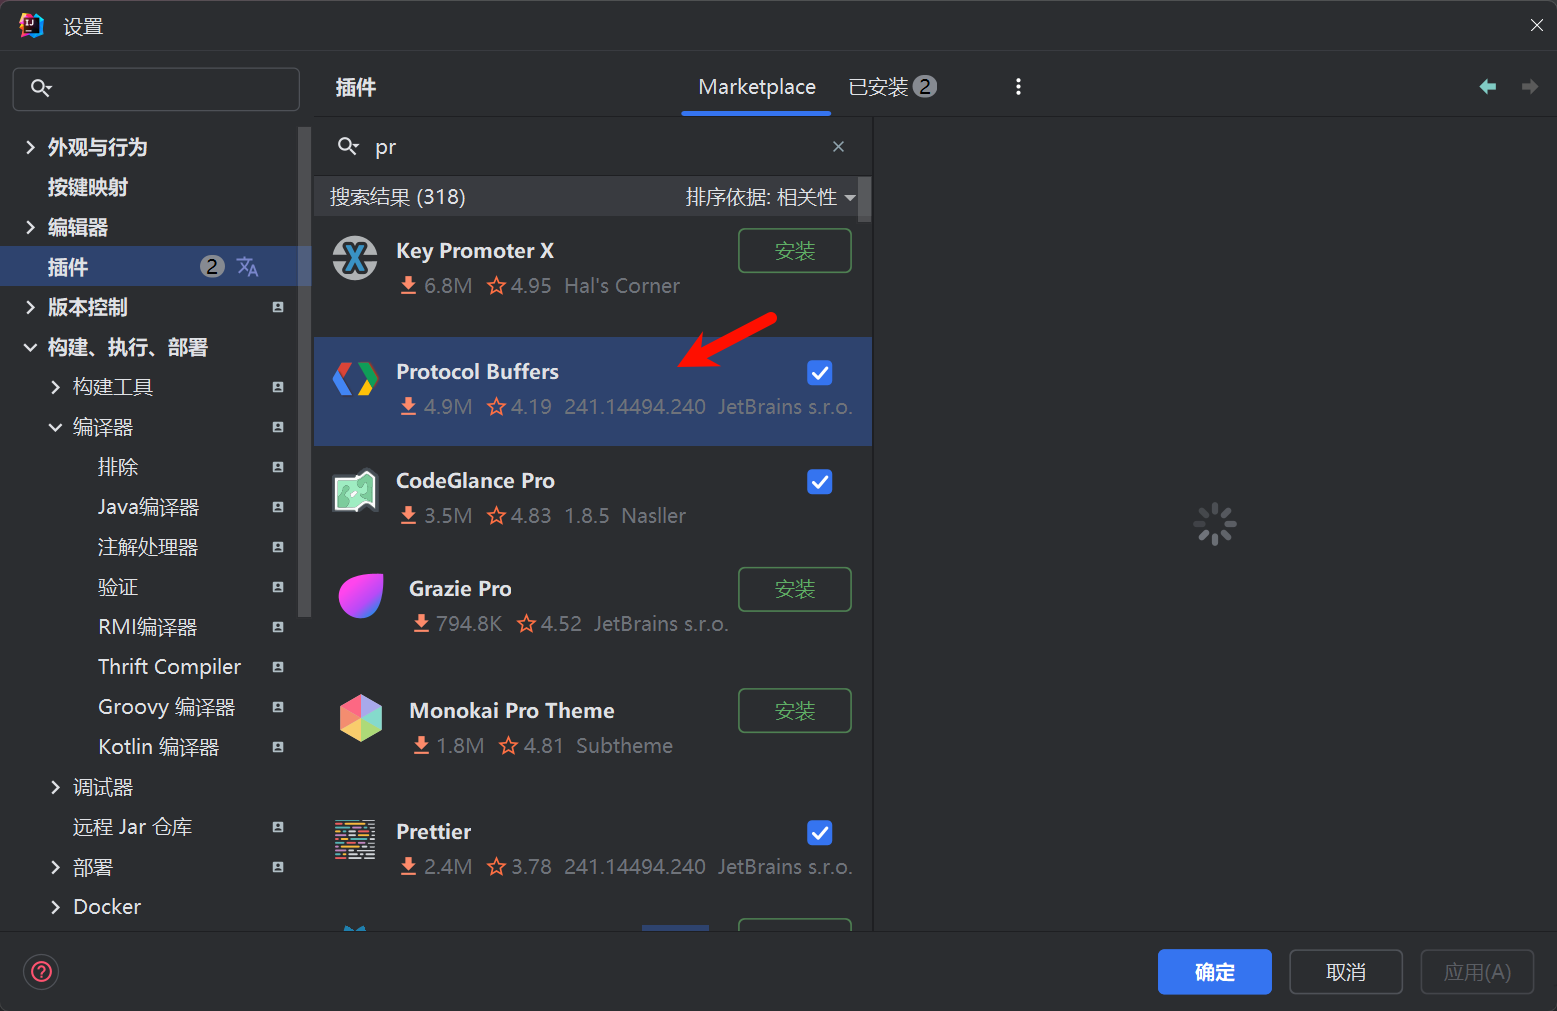1557x1011 pixels.
Task: Click the Grazie Pro plugin icon
Action: click(361, 597)
